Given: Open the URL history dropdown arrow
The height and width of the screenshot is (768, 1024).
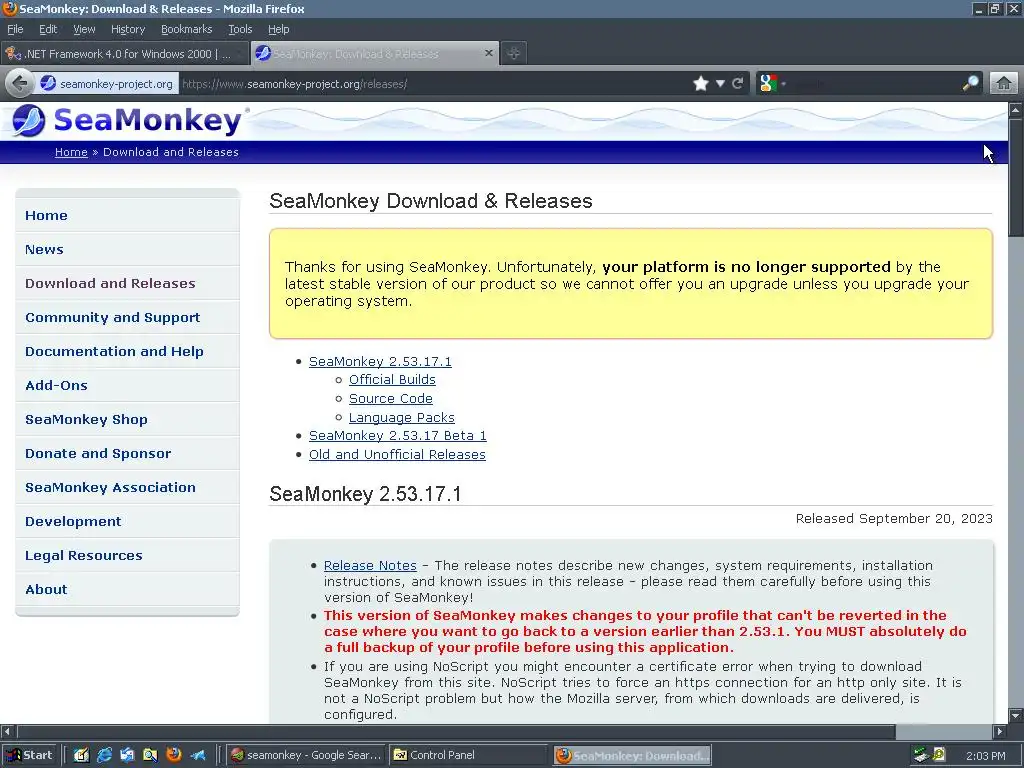Looking at the screenshot, I should [x=720, y=84].
